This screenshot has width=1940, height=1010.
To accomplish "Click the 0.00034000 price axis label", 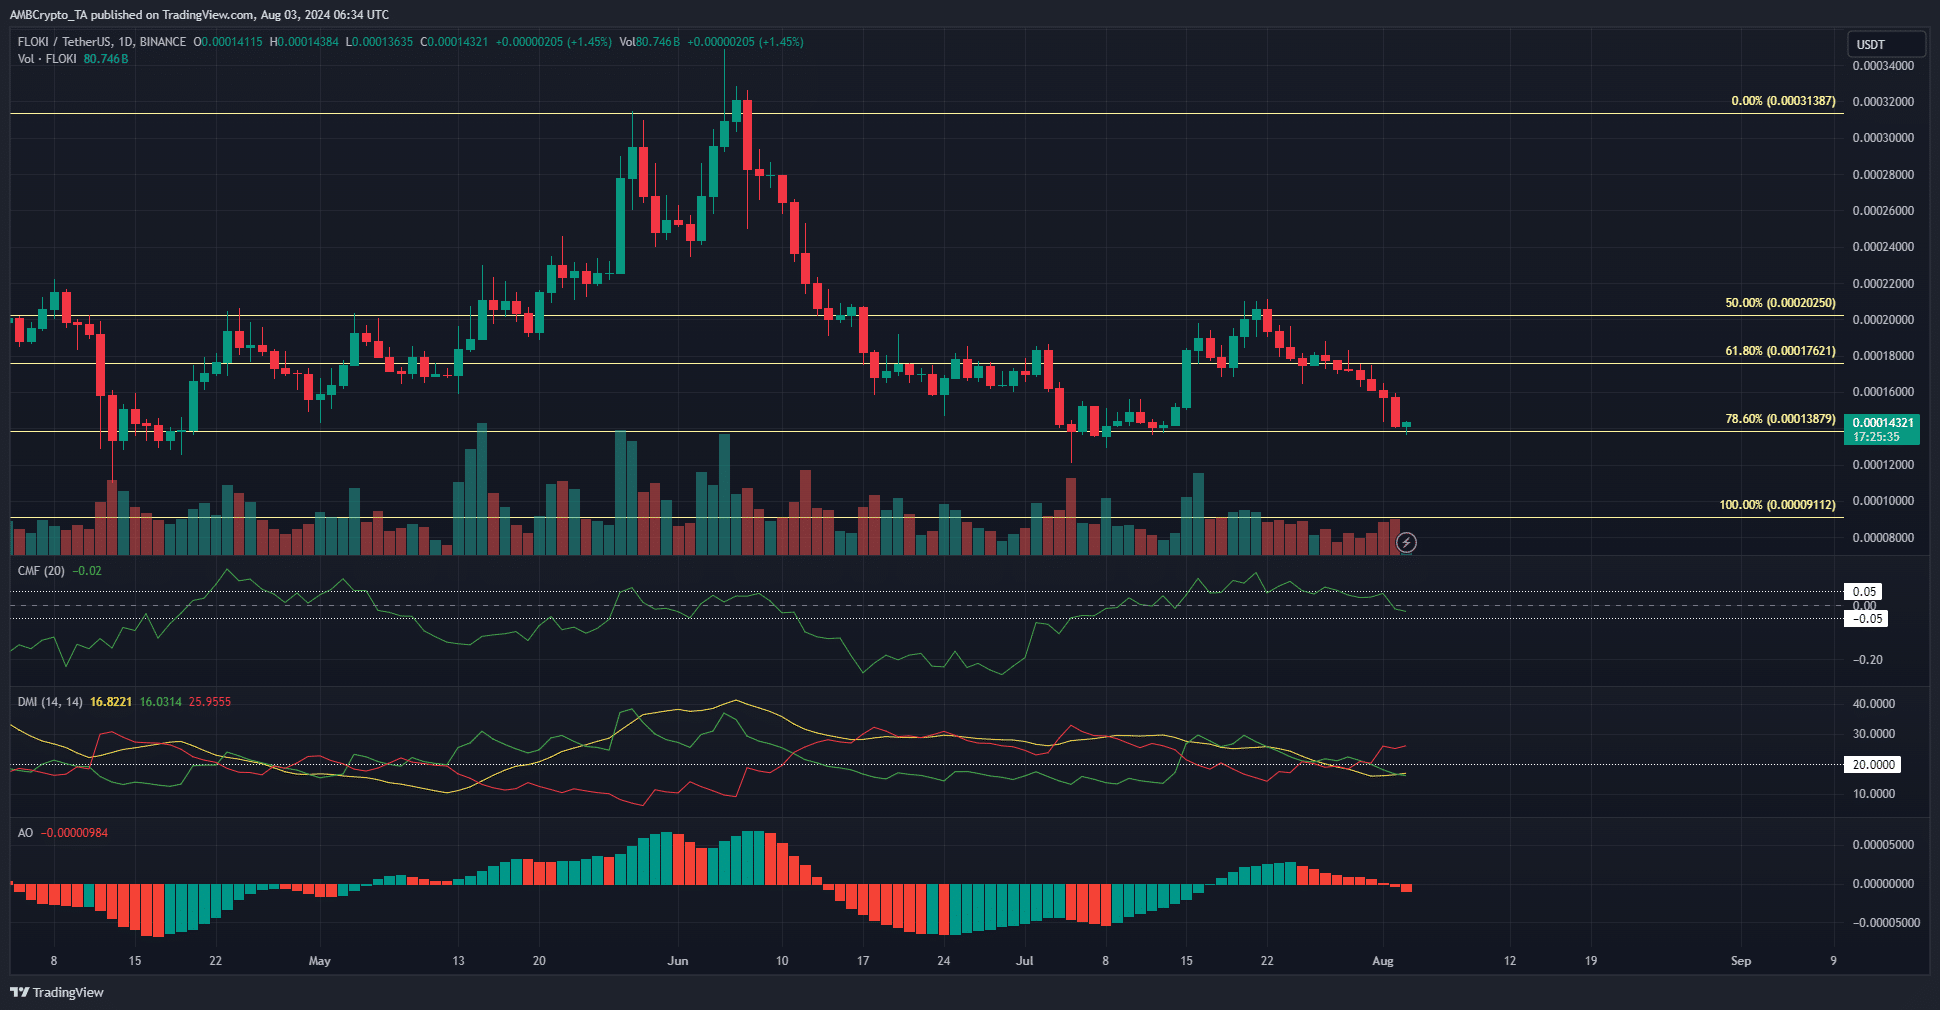I will click(1883, 66).
